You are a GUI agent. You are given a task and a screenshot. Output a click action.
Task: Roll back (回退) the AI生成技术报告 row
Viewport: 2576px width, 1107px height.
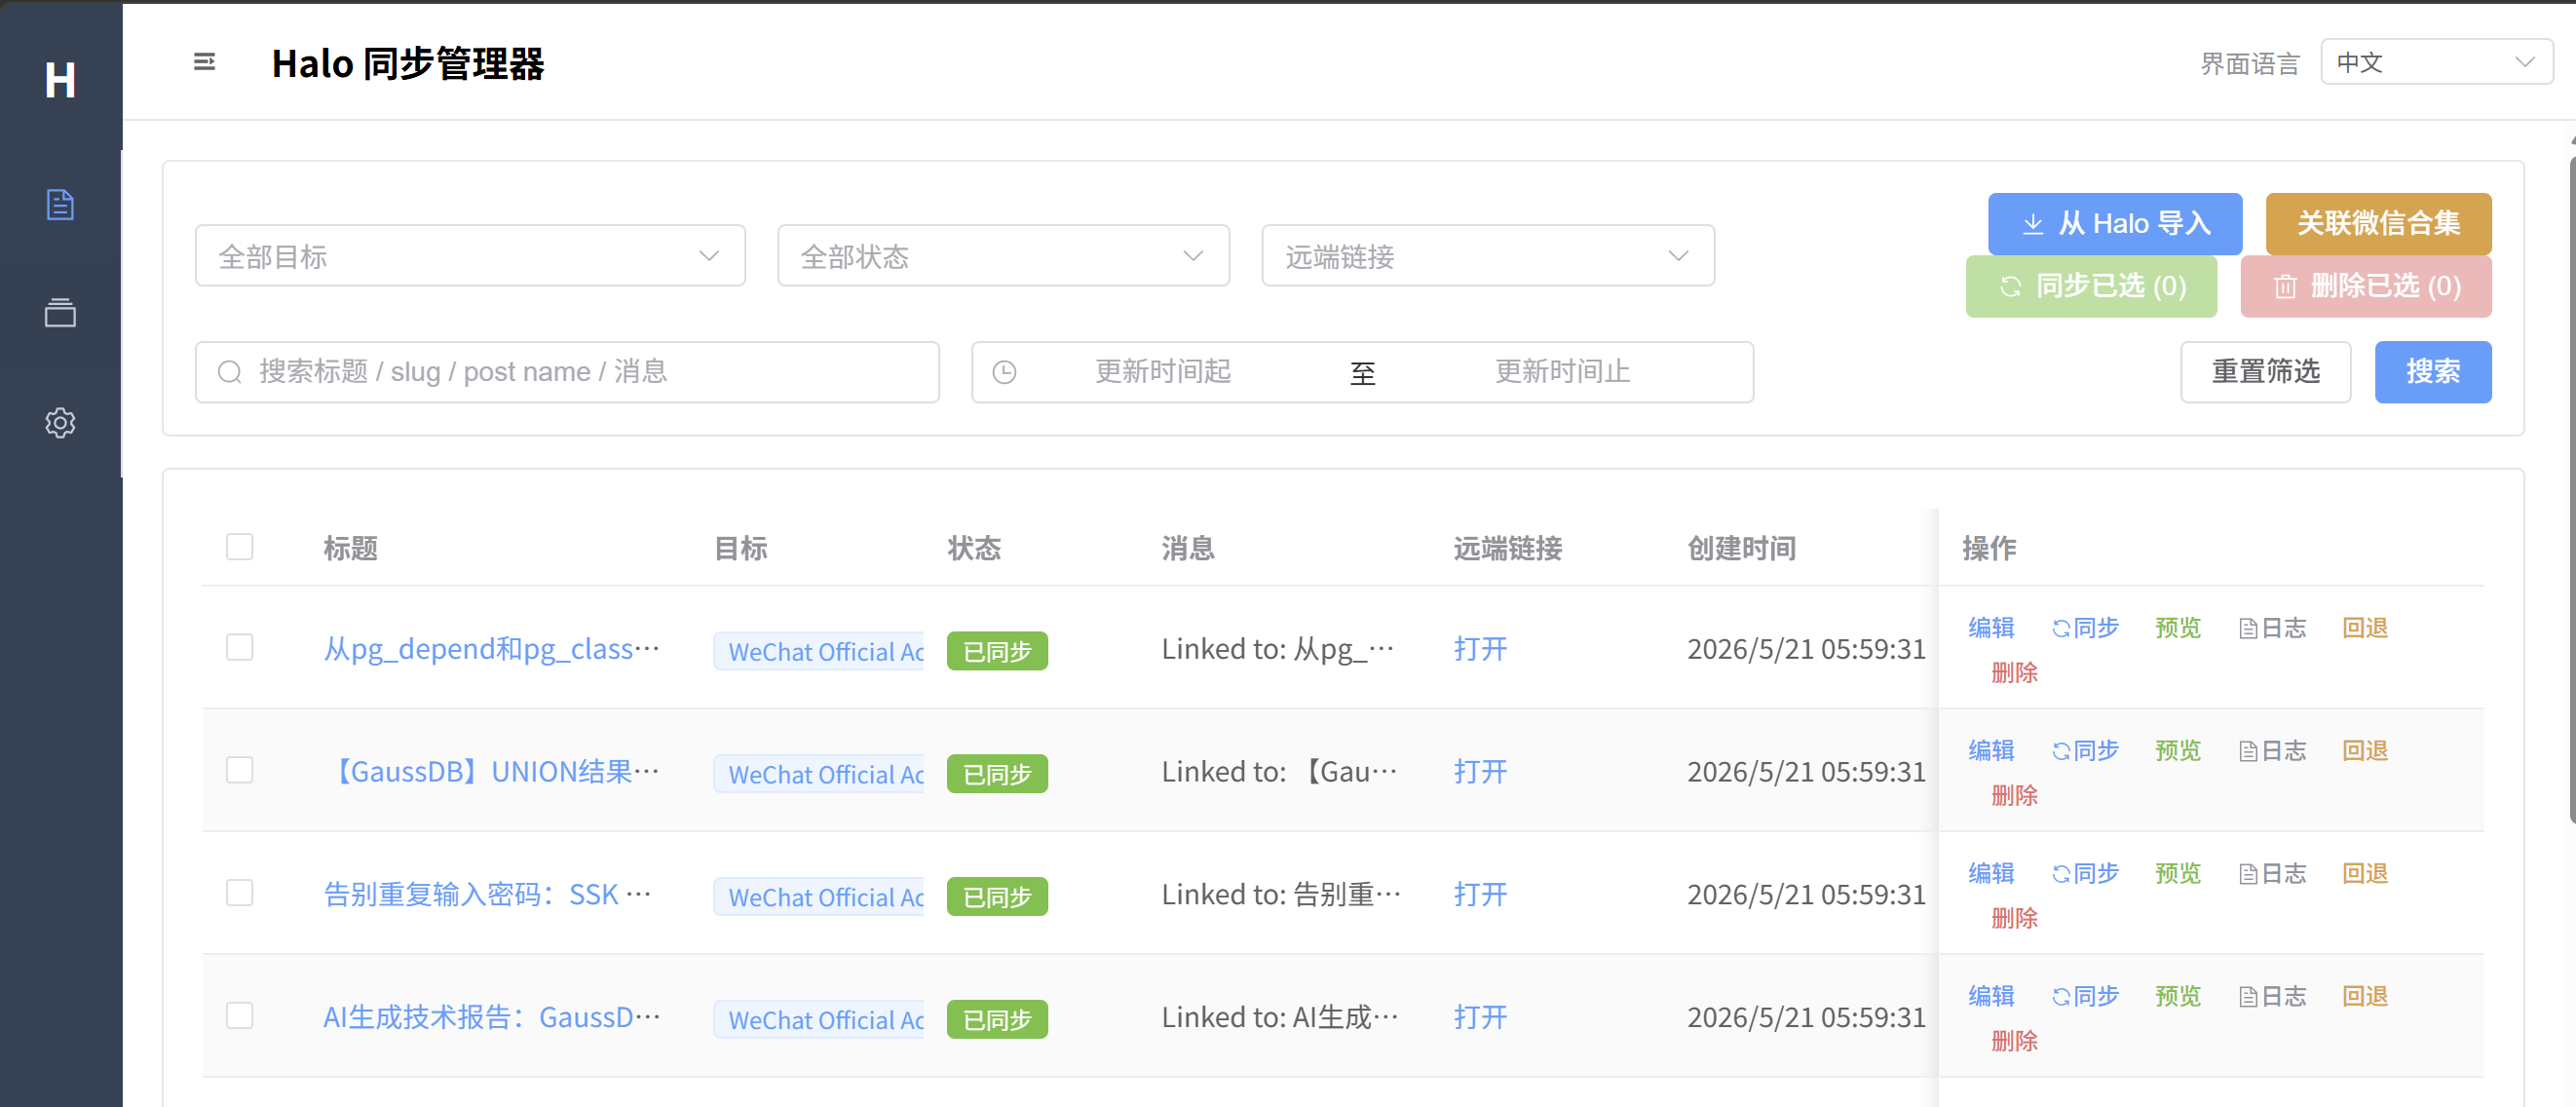[2365, 997]
